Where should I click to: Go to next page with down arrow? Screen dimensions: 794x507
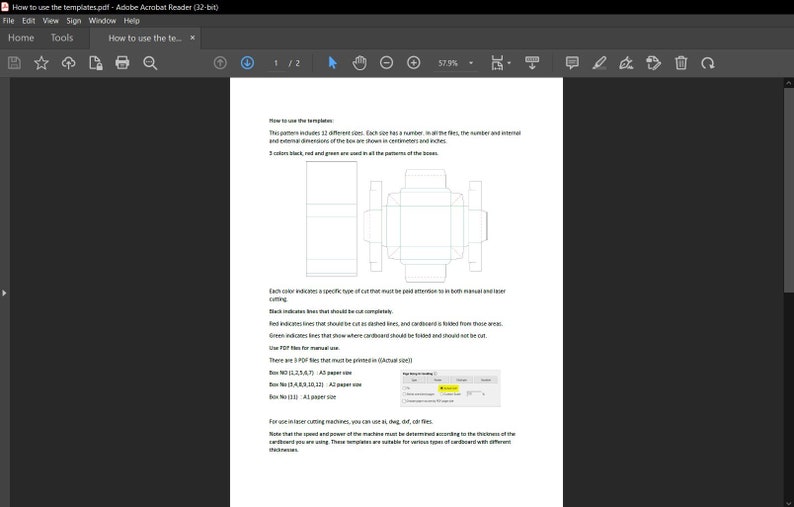[247, 63]
